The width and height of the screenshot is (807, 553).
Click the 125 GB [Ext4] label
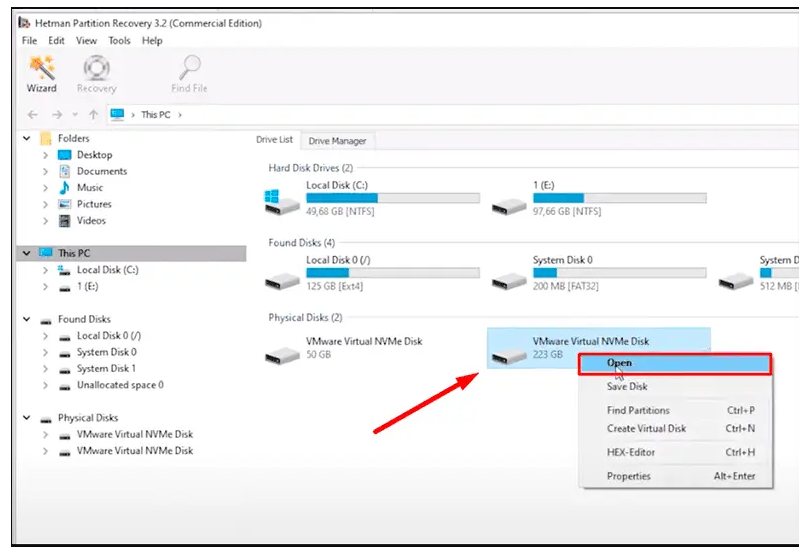tap(335, 286)
